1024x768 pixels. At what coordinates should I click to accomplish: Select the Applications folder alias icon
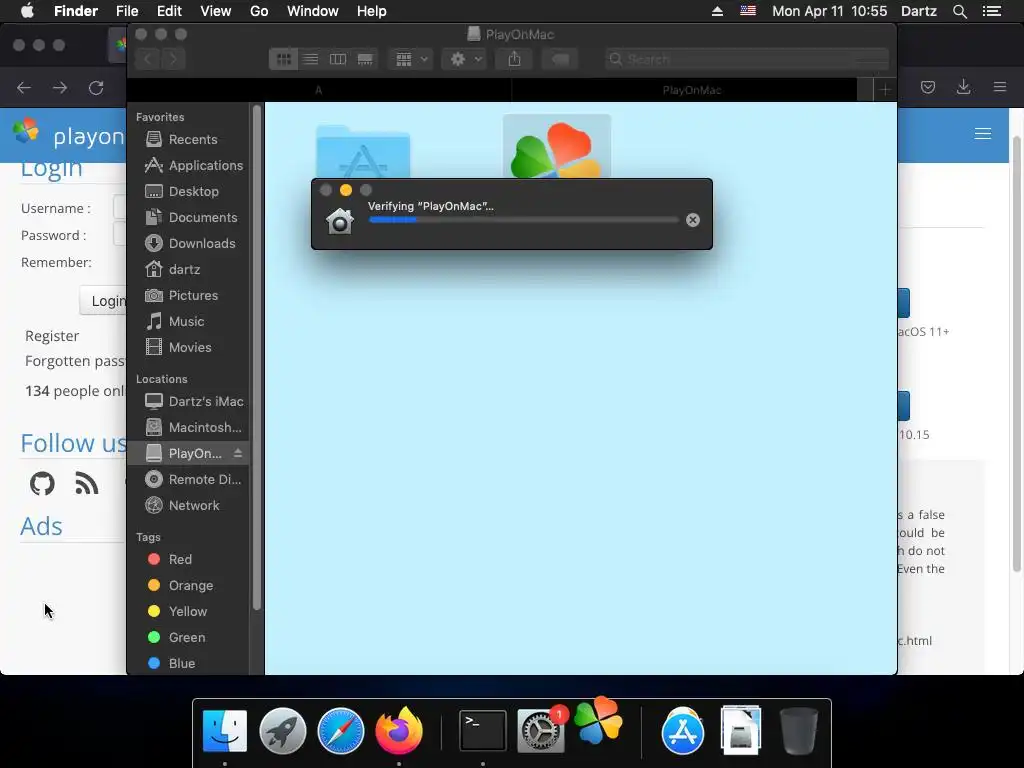pyautogui.click(x=363, y=152)
